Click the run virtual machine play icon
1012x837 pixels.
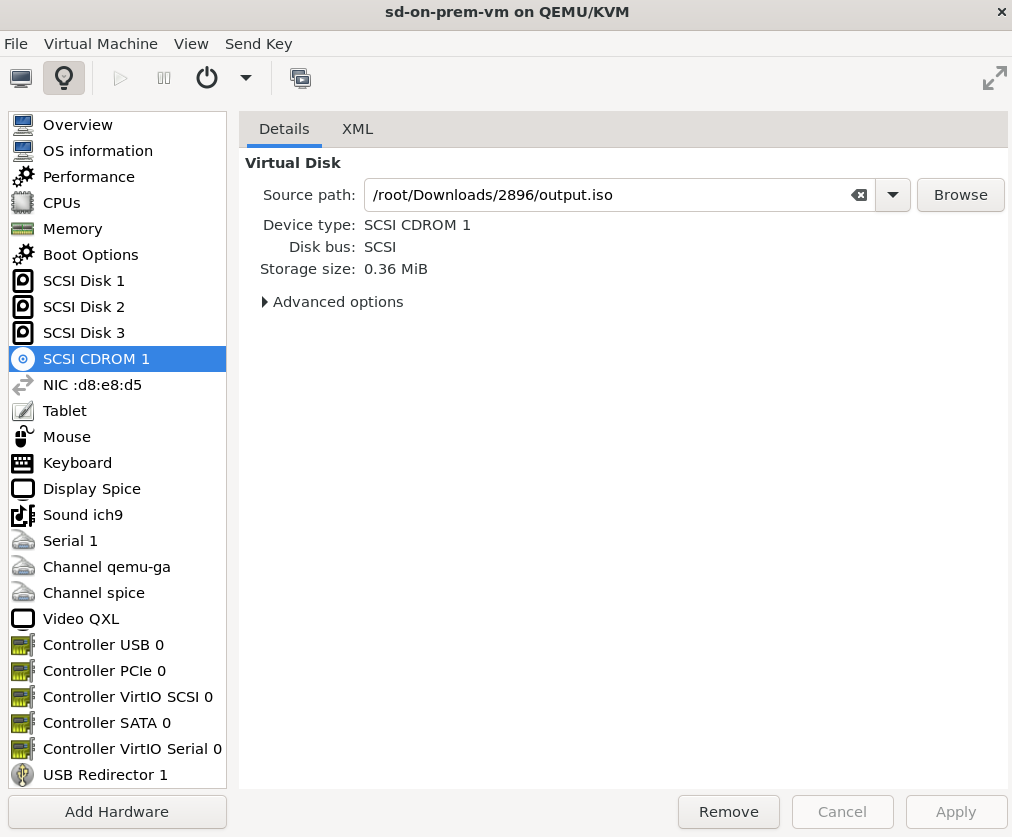[120, 78]
